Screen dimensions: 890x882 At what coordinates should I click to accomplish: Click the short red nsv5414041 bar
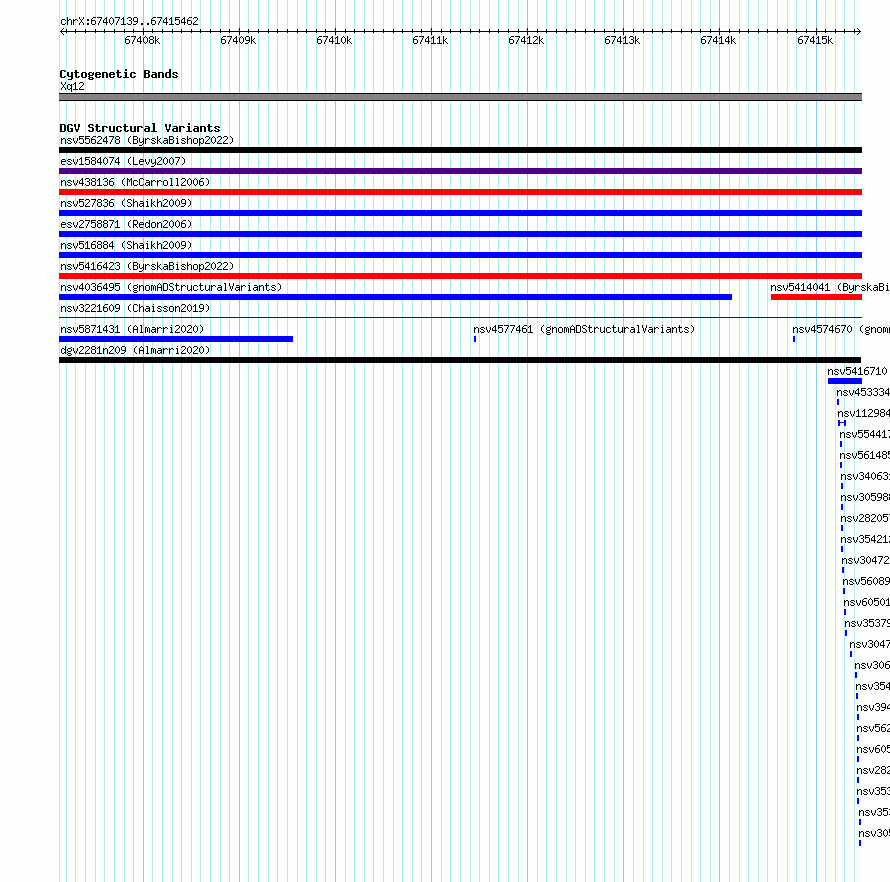pos(816,297)
